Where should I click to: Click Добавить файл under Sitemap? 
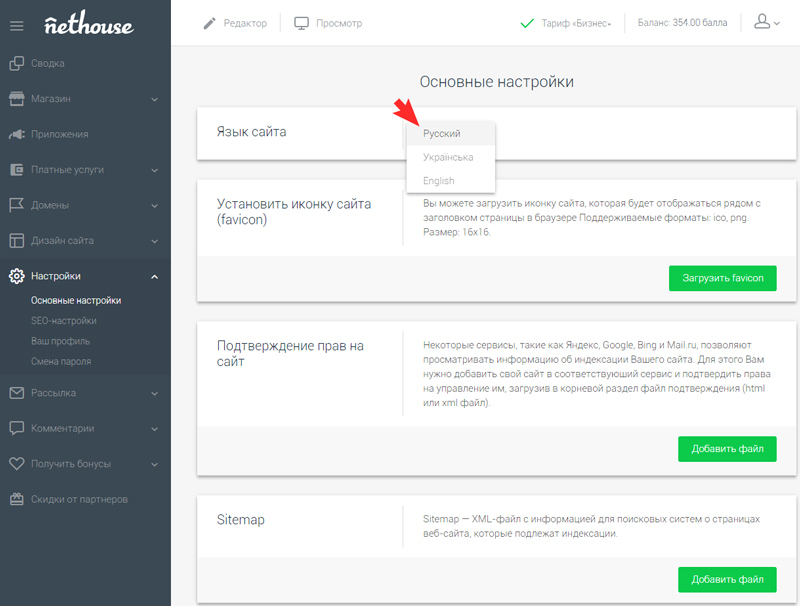click(x=727, y=579)
